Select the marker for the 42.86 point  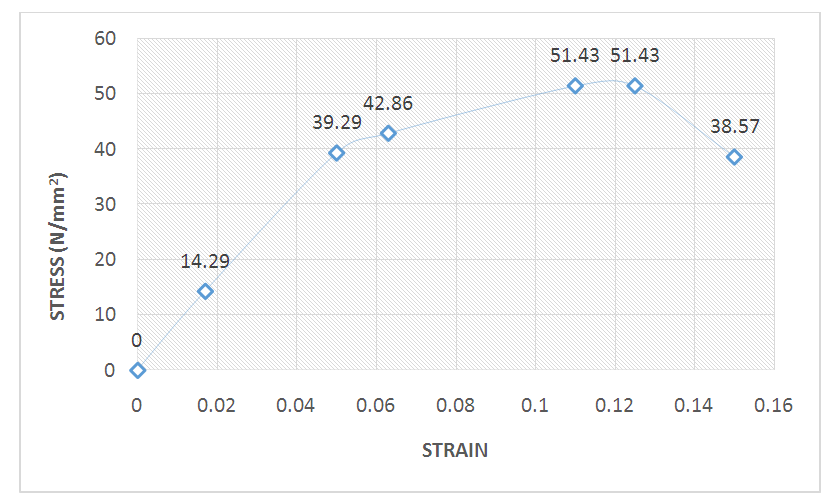pos(388,133)
